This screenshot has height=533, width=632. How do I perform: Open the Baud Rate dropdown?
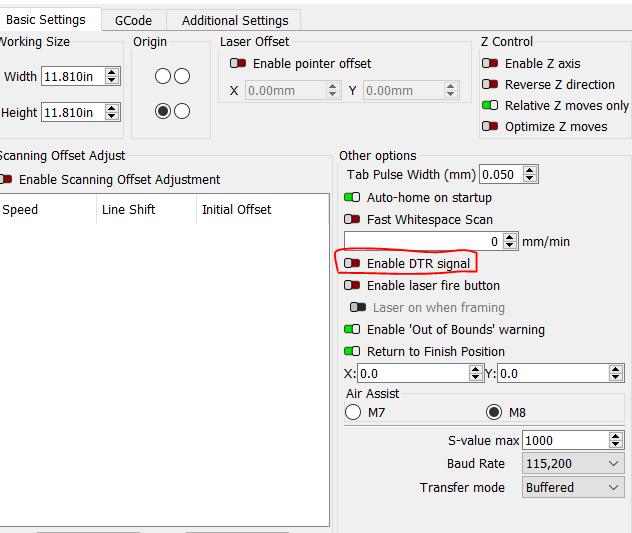(573, 464)
